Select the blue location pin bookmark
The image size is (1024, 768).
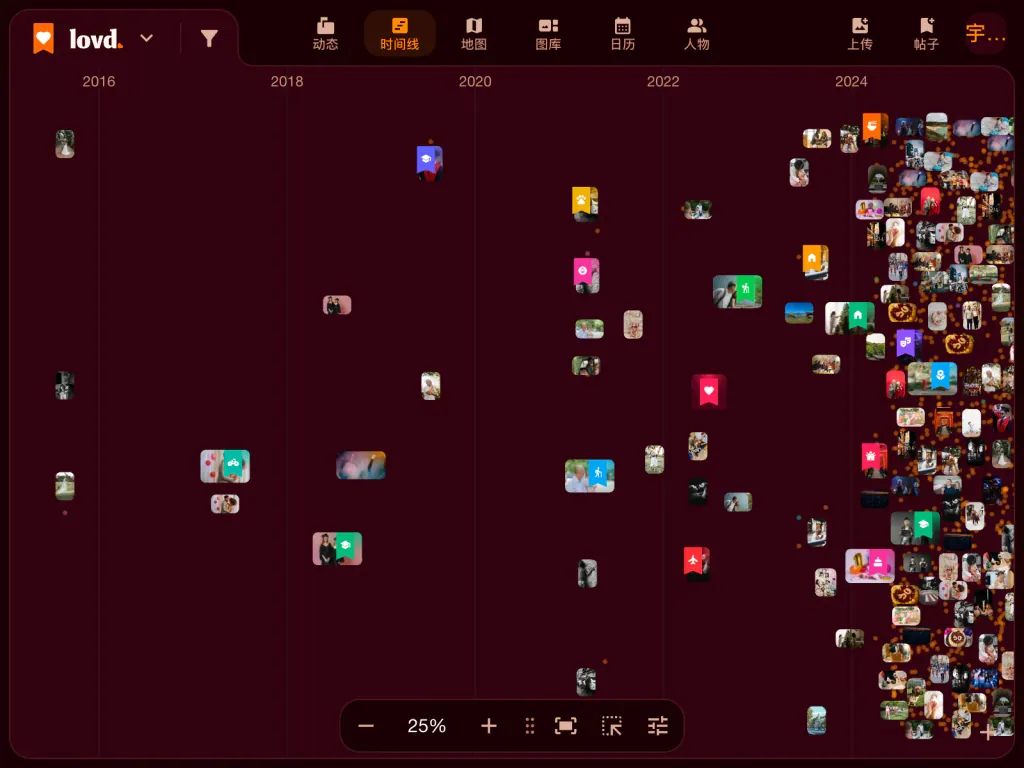[940, 376]
